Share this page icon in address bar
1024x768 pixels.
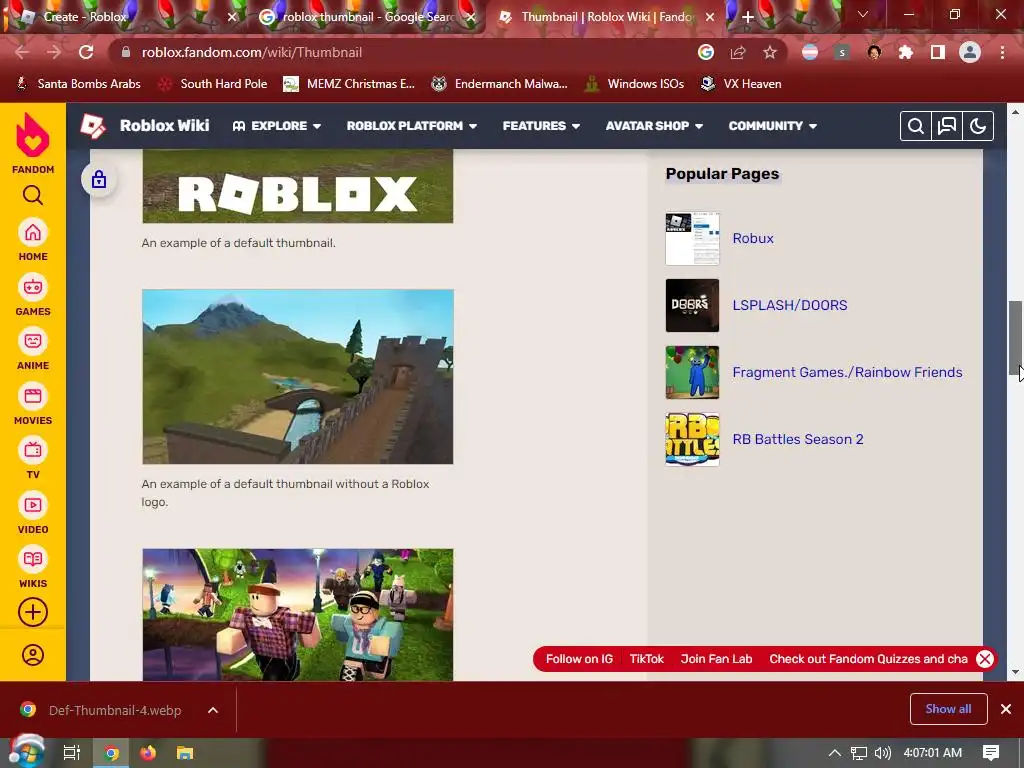tap(738, 52)
